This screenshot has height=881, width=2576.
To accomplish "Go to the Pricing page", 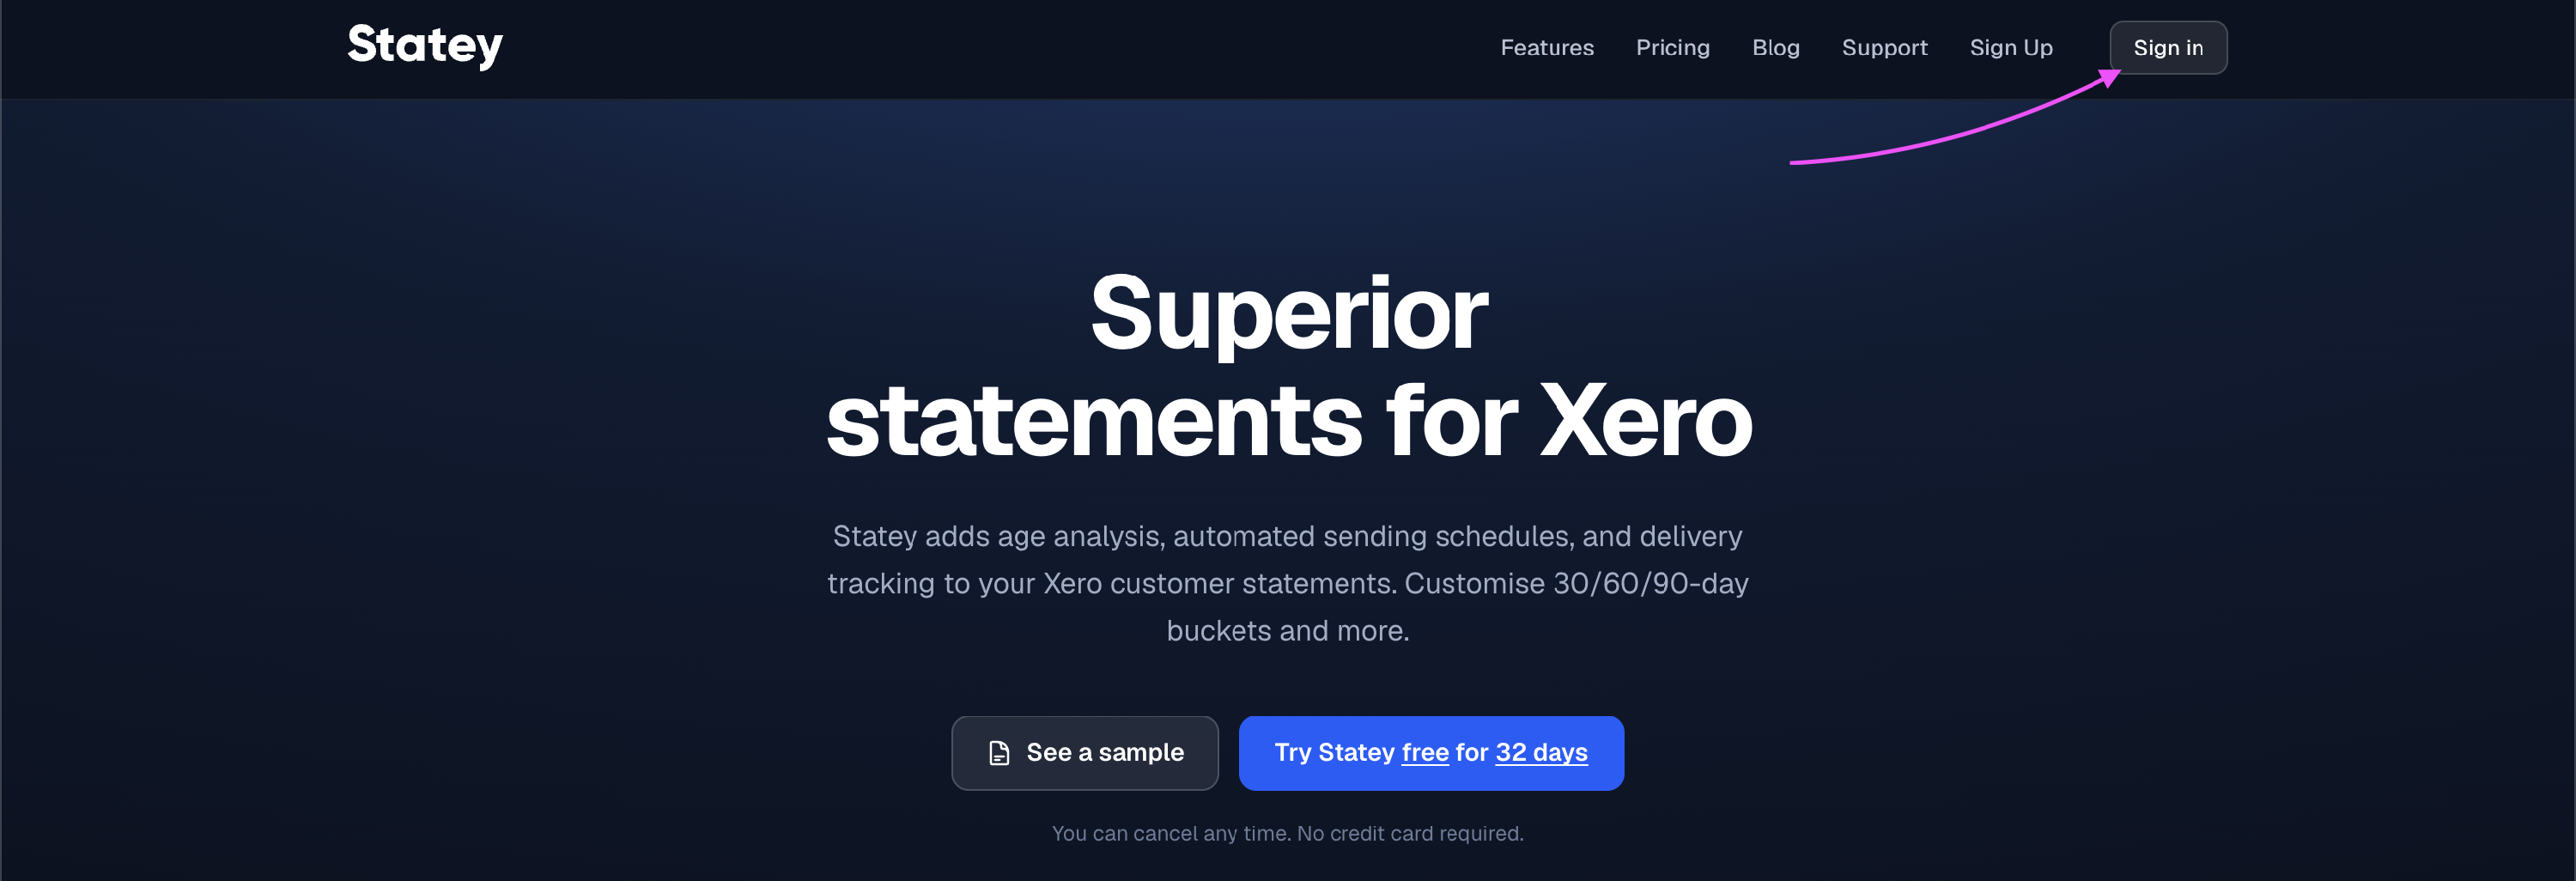I will pos(1672,48).
